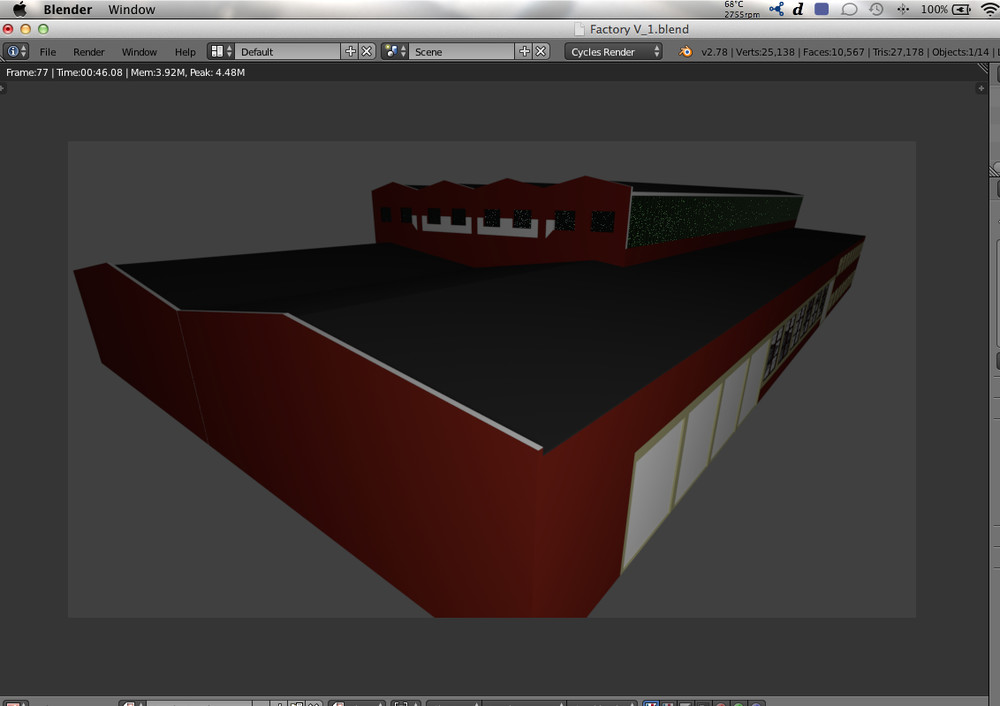Open the screen layout dropdown showing Default
This screenshot has width=1000, height=706.
(290, 51)
